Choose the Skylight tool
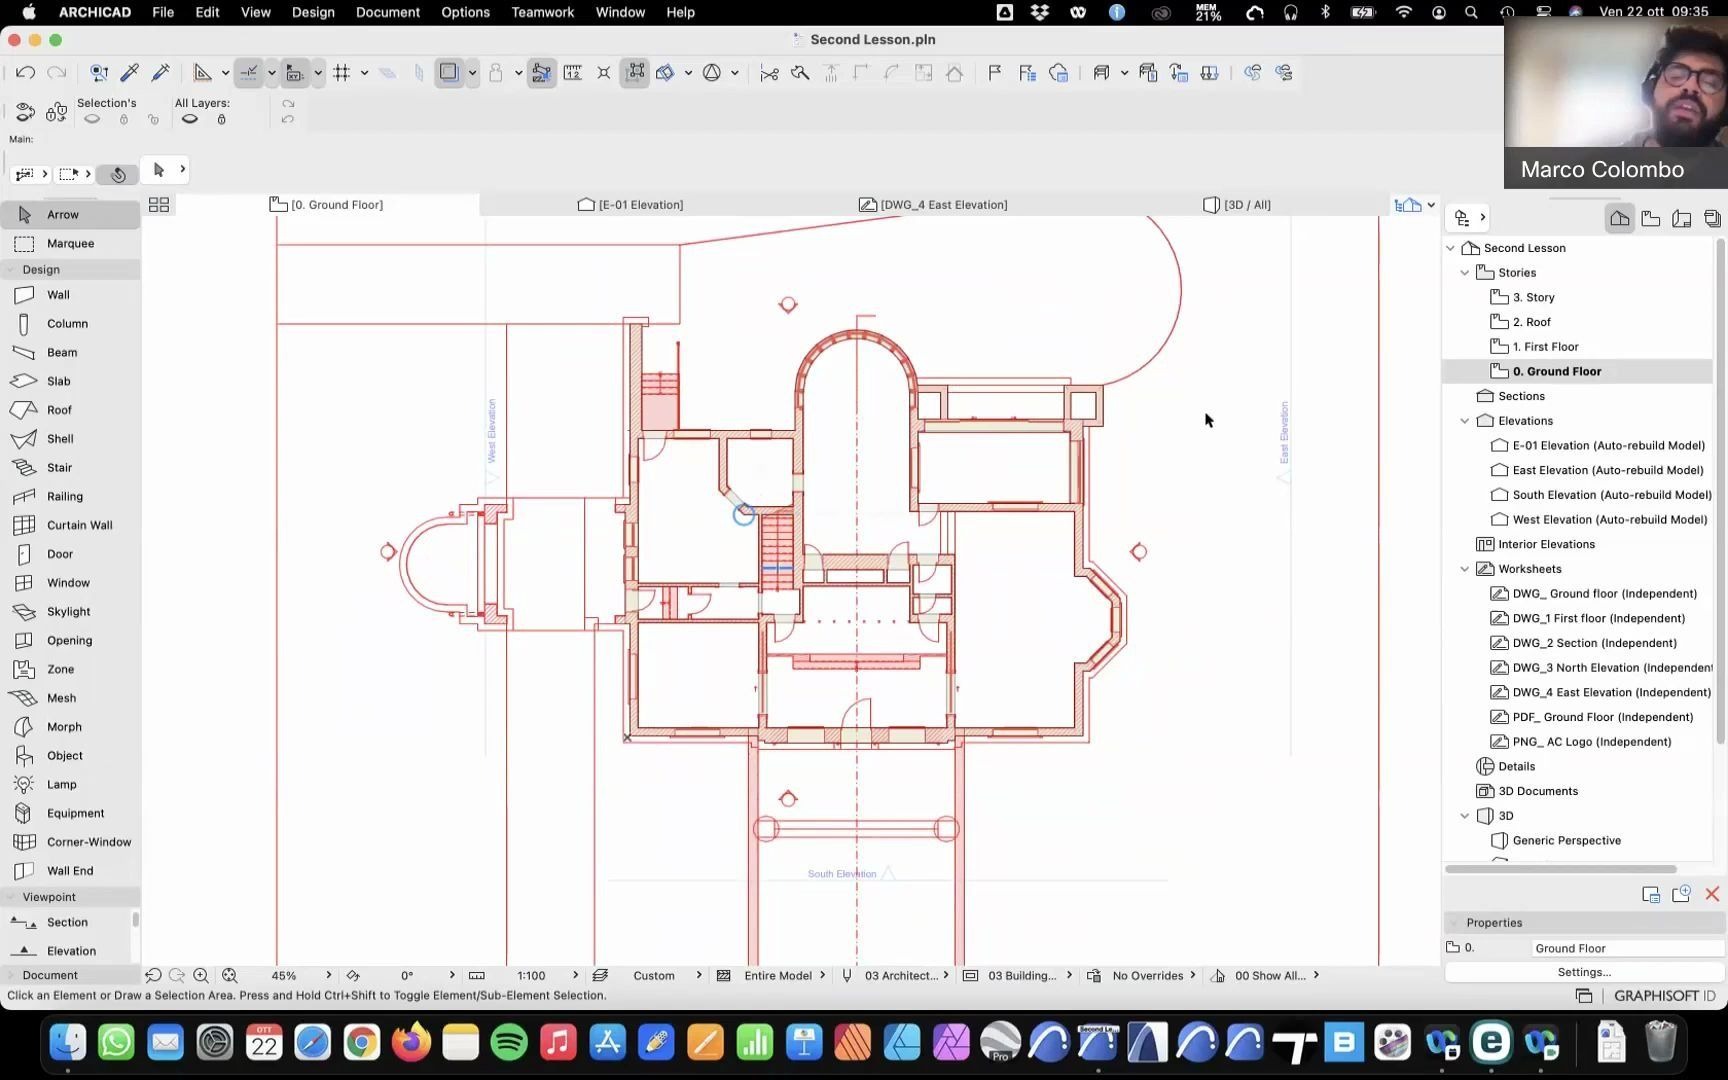This screenshot has width=1728, height=1080. [68, 612]
